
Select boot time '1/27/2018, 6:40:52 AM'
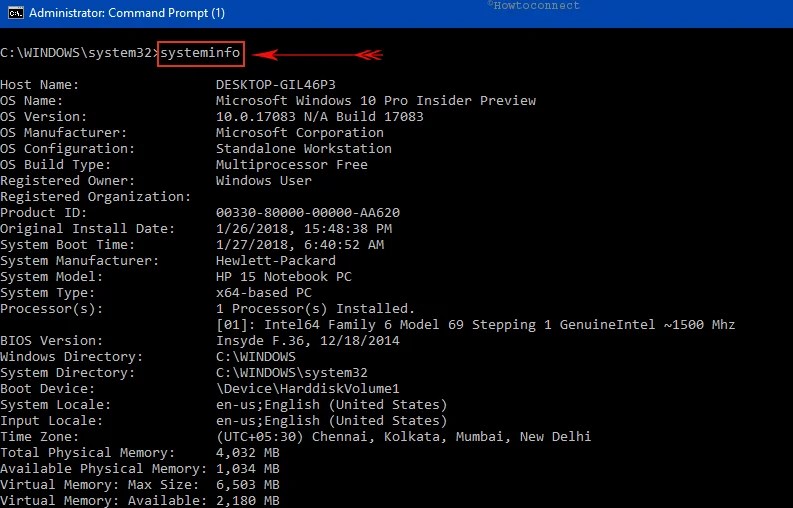coord(300,245)
